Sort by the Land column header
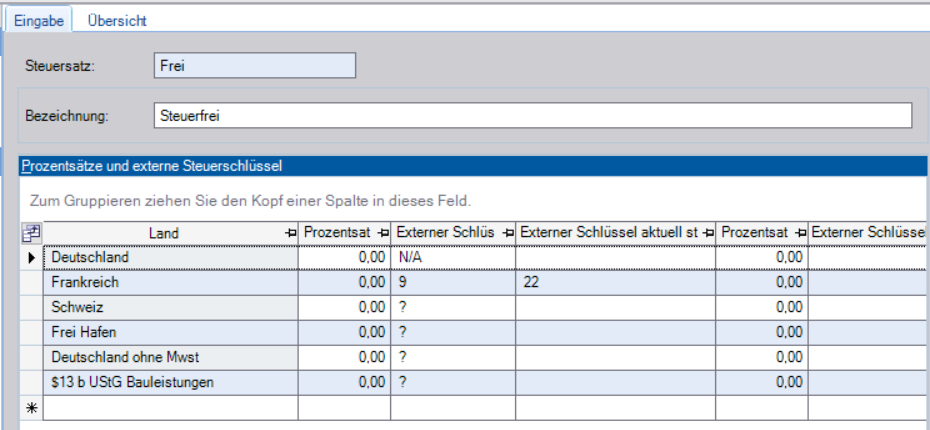The image size is (930, 430). (x=163, y=233)
